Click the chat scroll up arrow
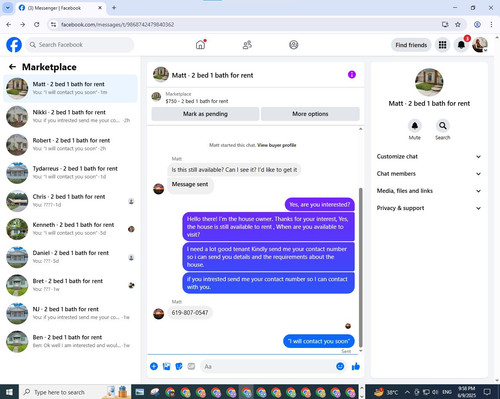The width and height of the screenshot is (500, 399). point(360,129)
